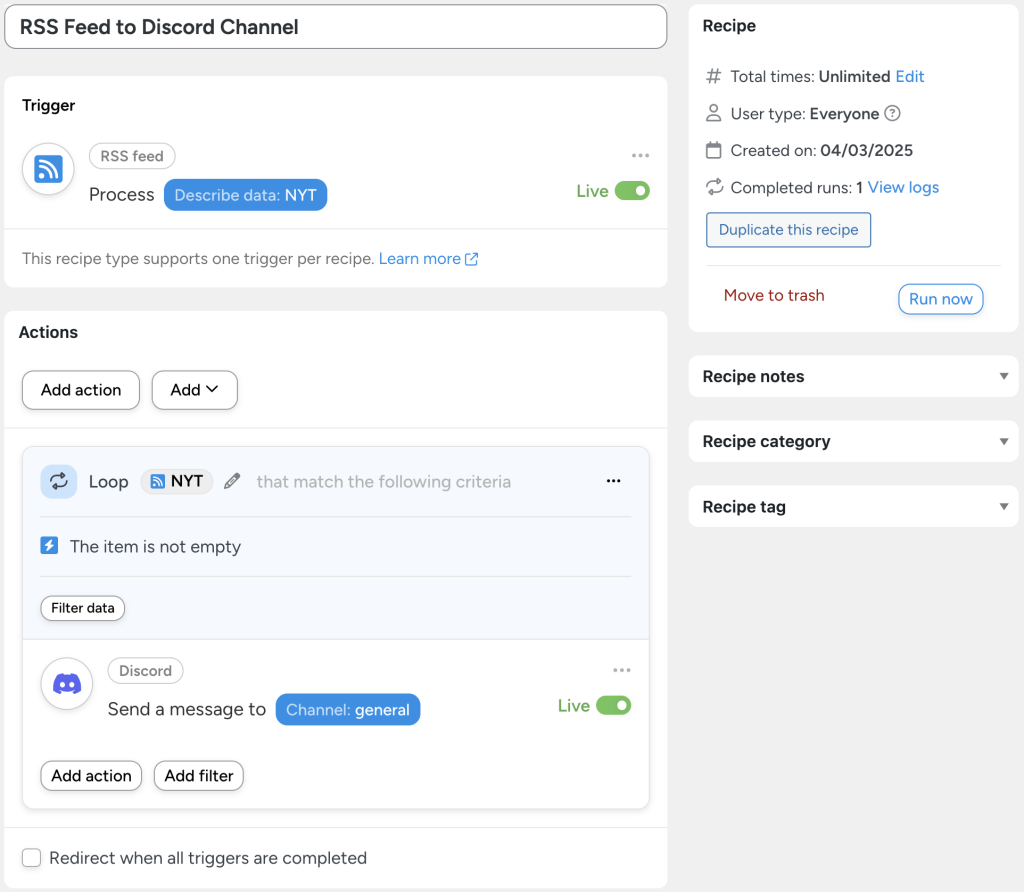Click the help question mark beside Everyone
Image resolution: width=1024 pixels, height=892 pixels.
[891, 113]
